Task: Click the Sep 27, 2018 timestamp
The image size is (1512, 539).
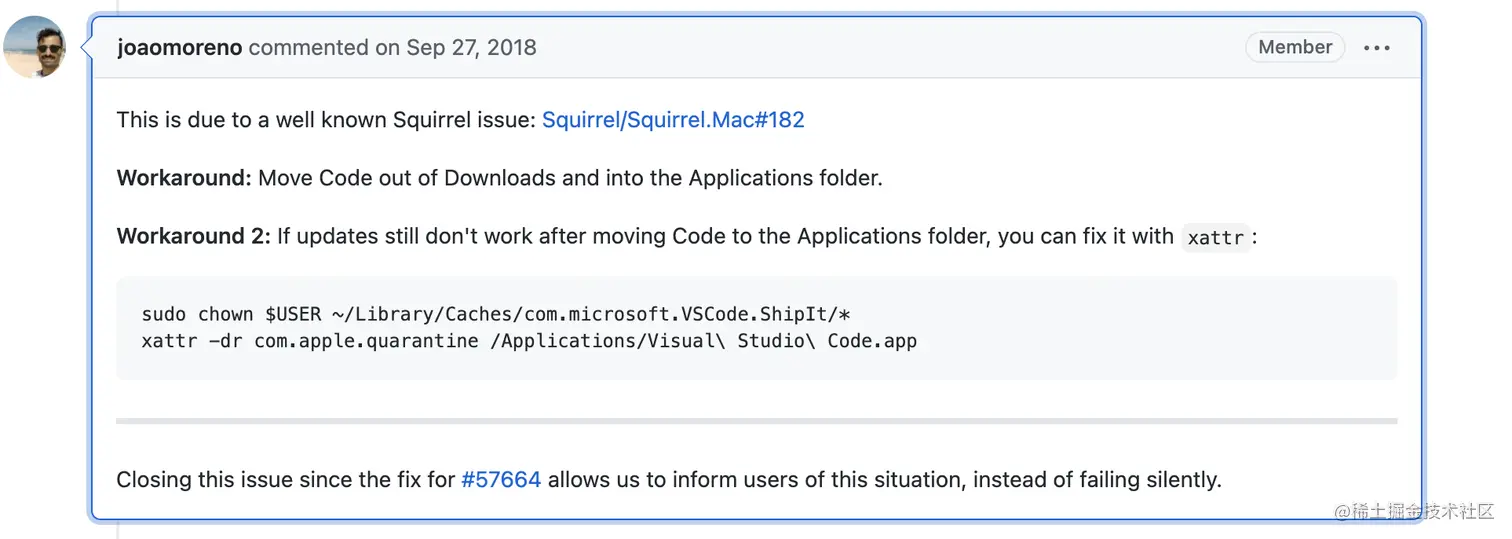Action: 471,48
